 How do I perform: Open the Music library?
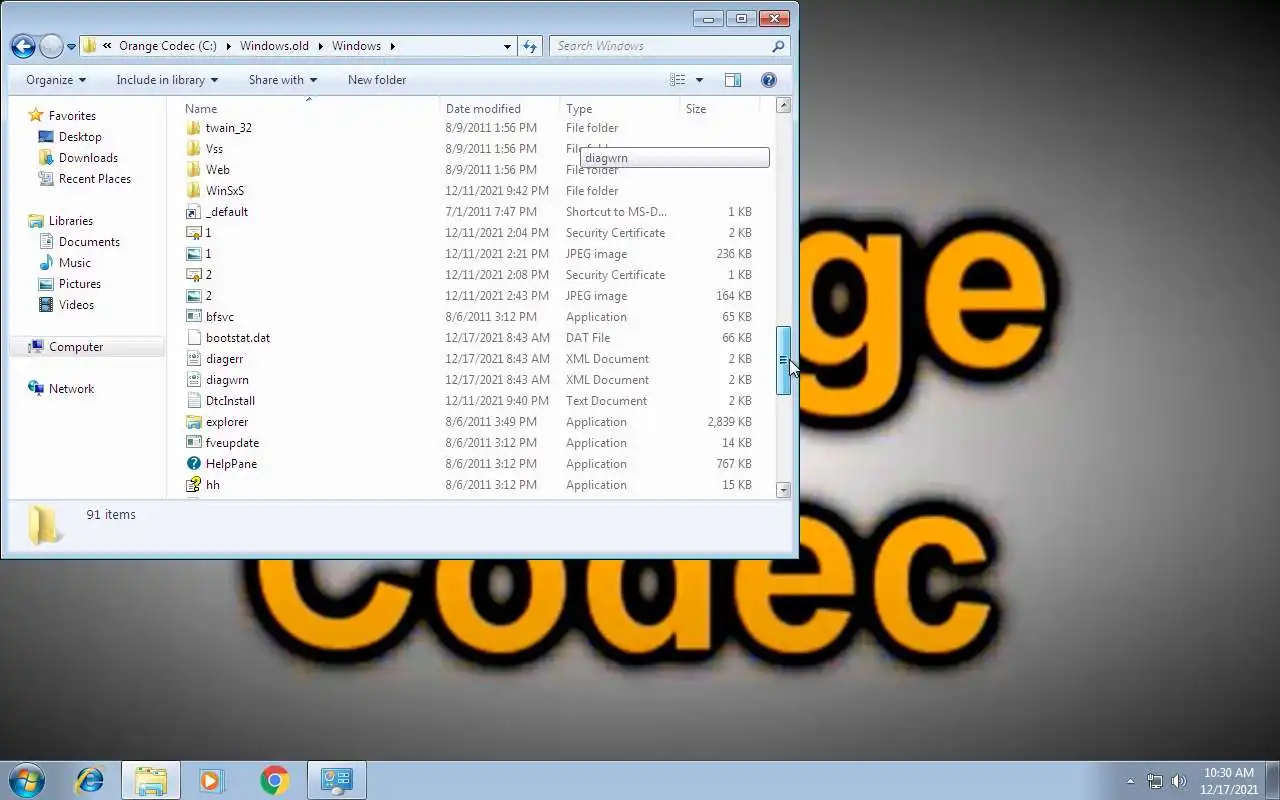75,263
